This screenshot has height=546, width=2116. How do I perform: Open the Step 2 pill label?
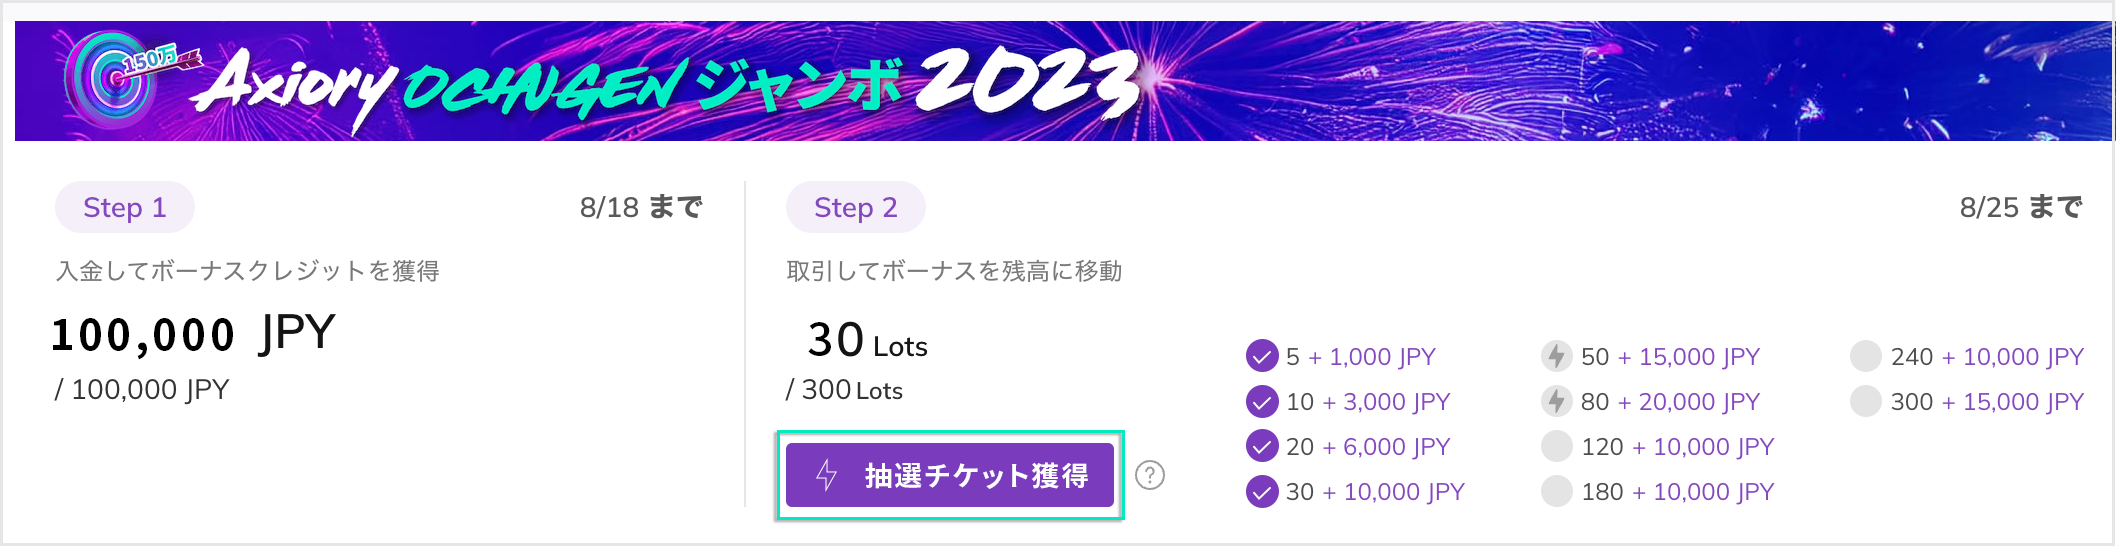pyautogui.click(x=855, y=207)
